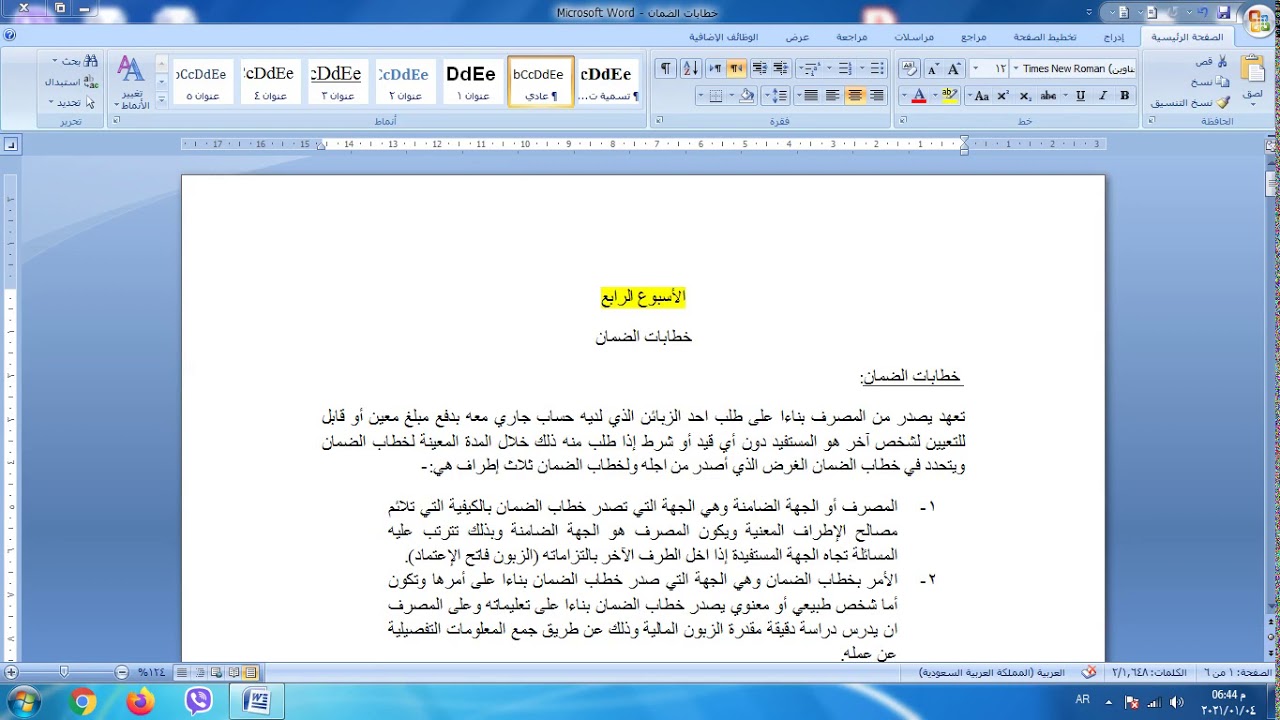Open the References (مراجع) tab
This screenshot has height=720, width=1280.
click(x=974, y=37)
